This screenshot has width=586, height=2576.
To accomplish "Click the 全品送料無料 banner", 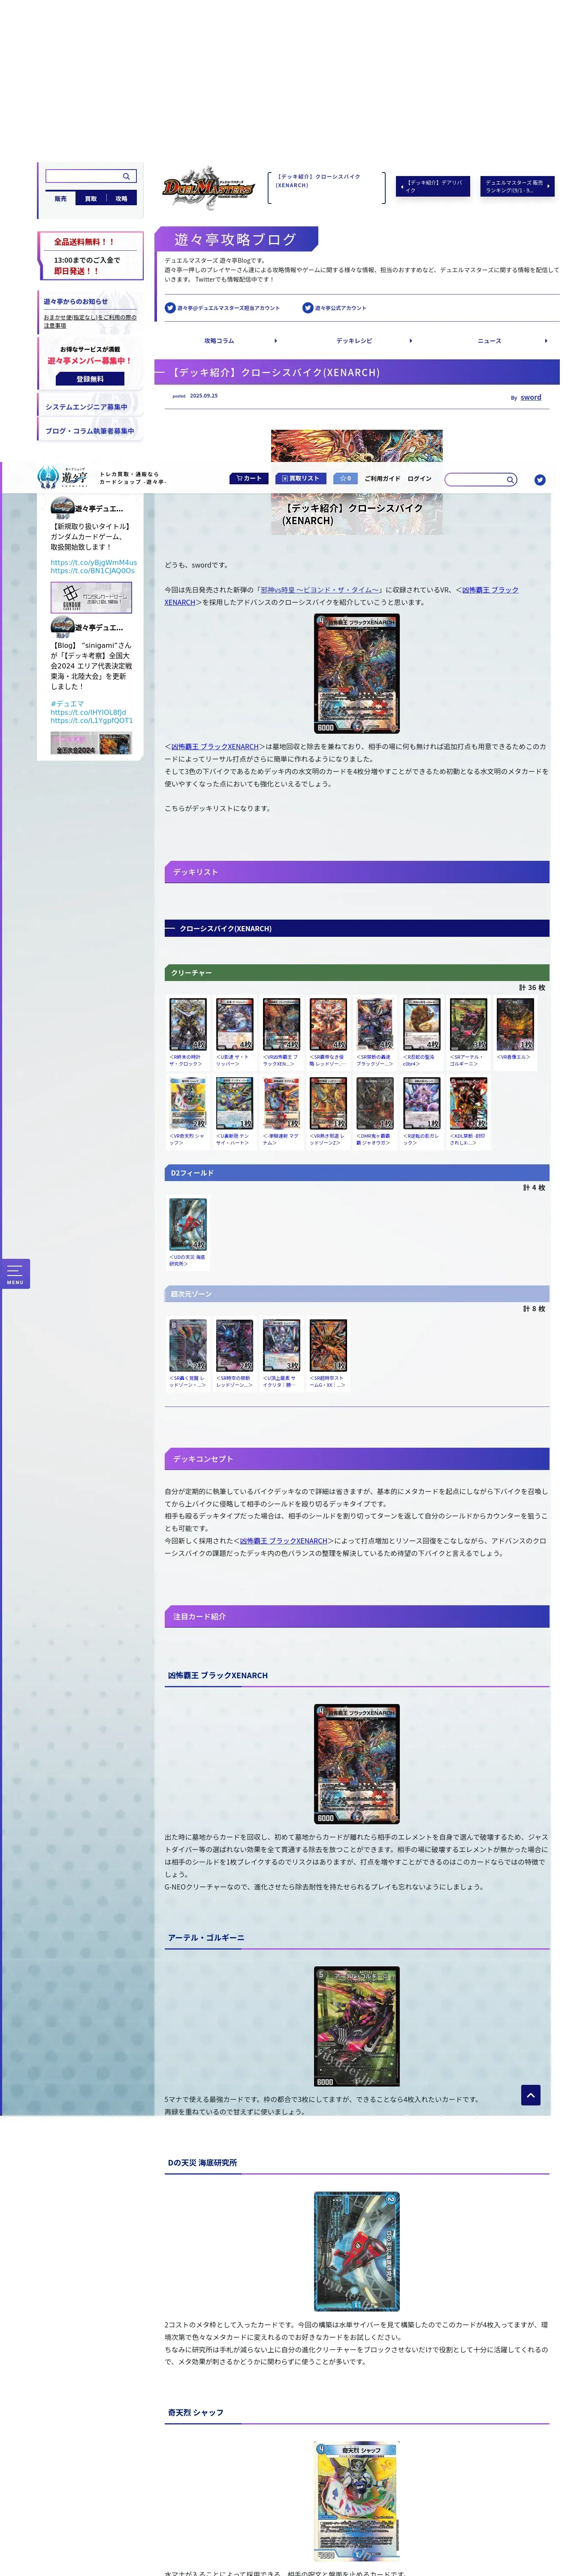I will click(90, 256).
